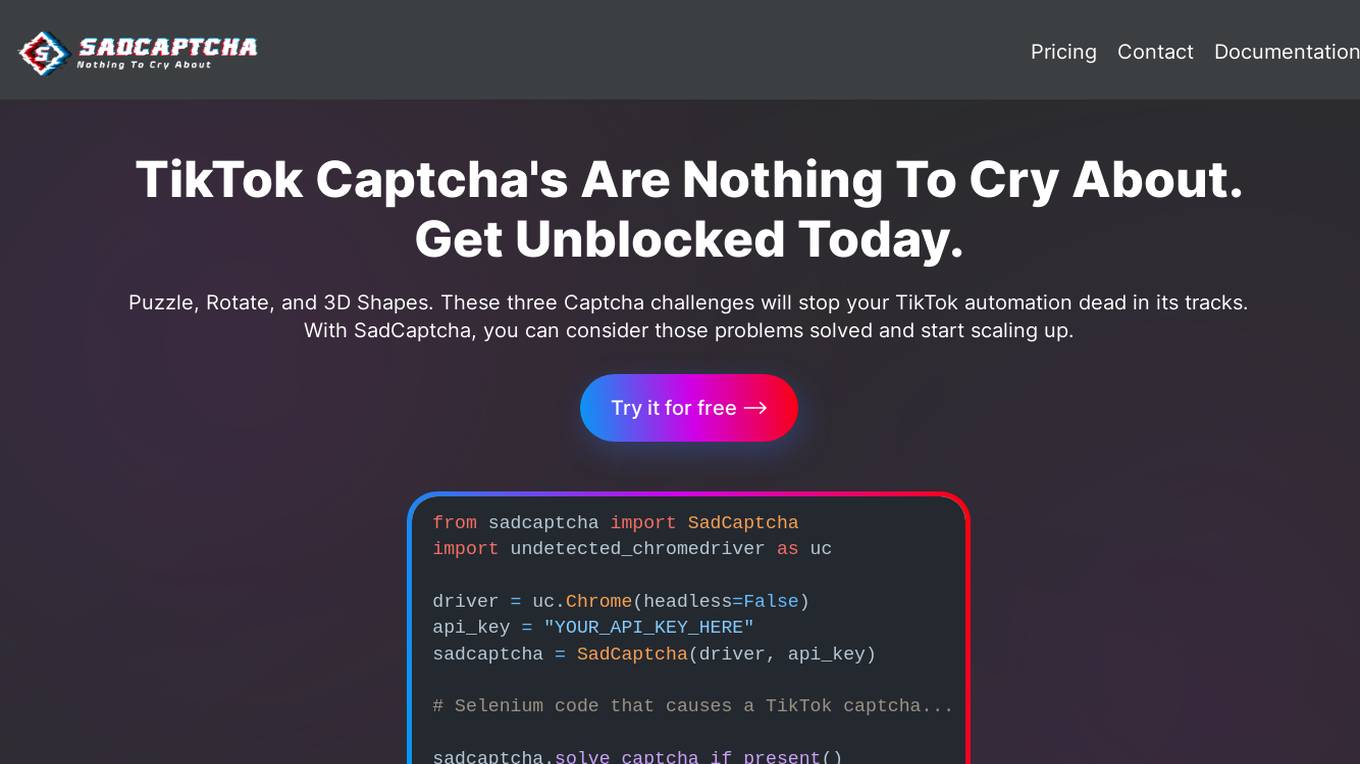The width and height of the screenshot is (1360, 764).
Task: Click the 'False' keyword in the code
Action: 771,601
